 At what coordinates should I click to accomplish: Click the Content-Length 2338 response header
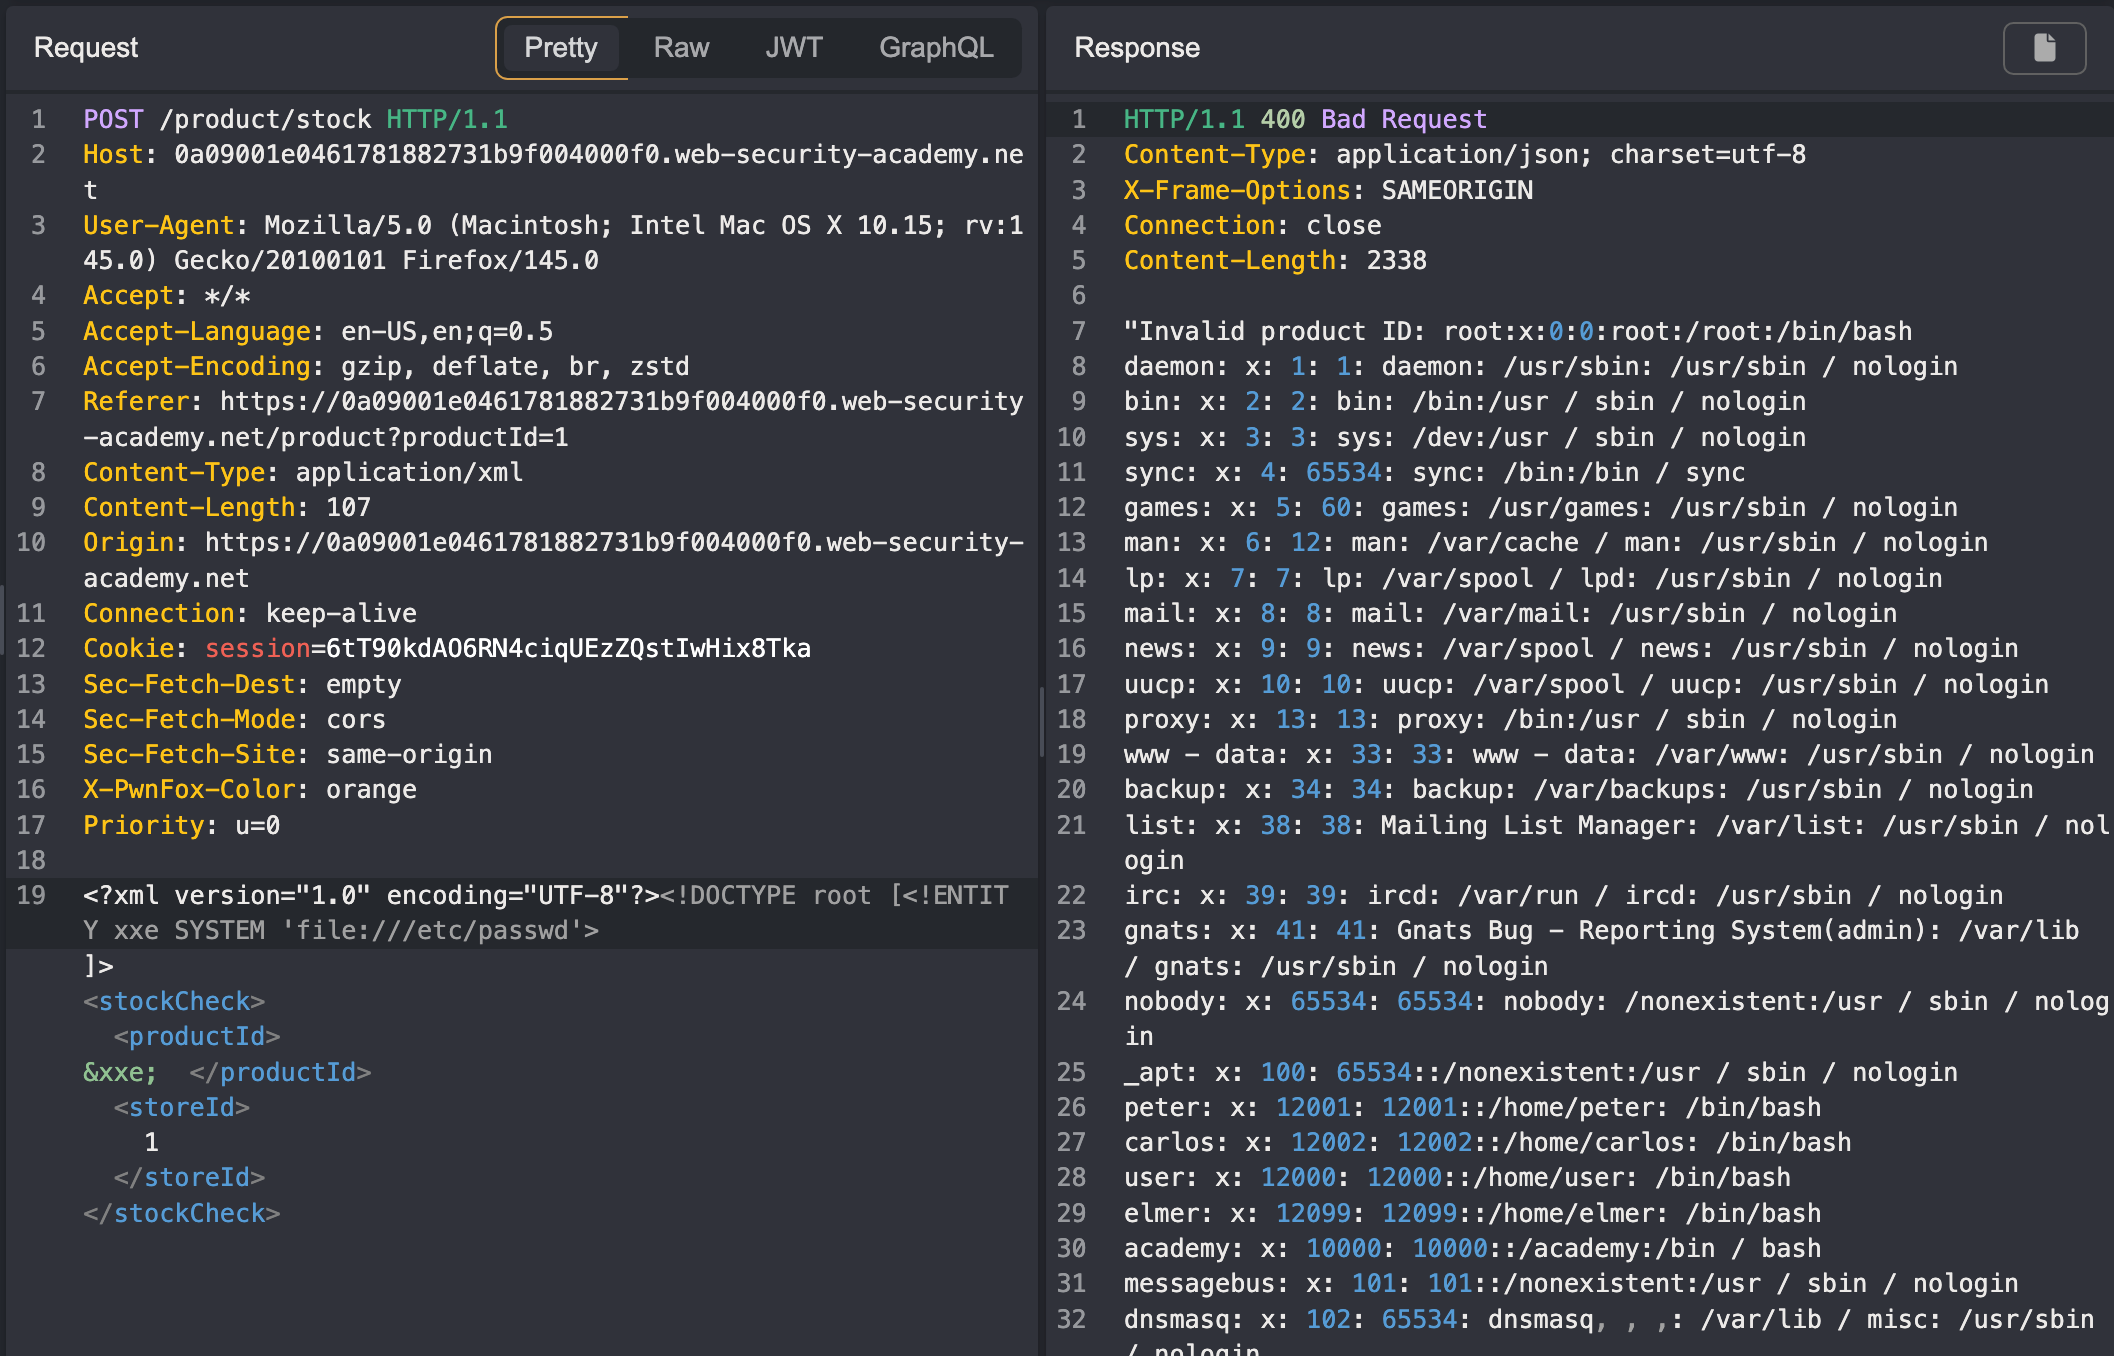1275,260
